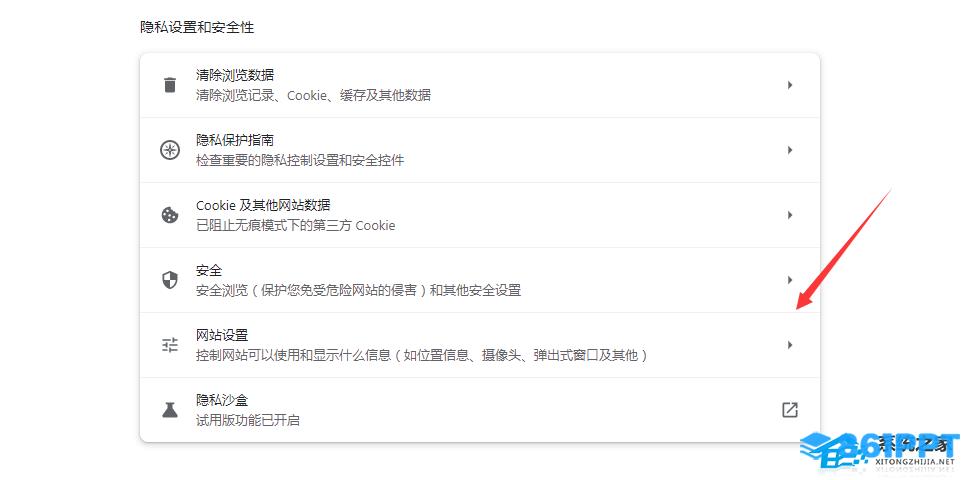Click the shield icon next to 安全

(170, 280)
